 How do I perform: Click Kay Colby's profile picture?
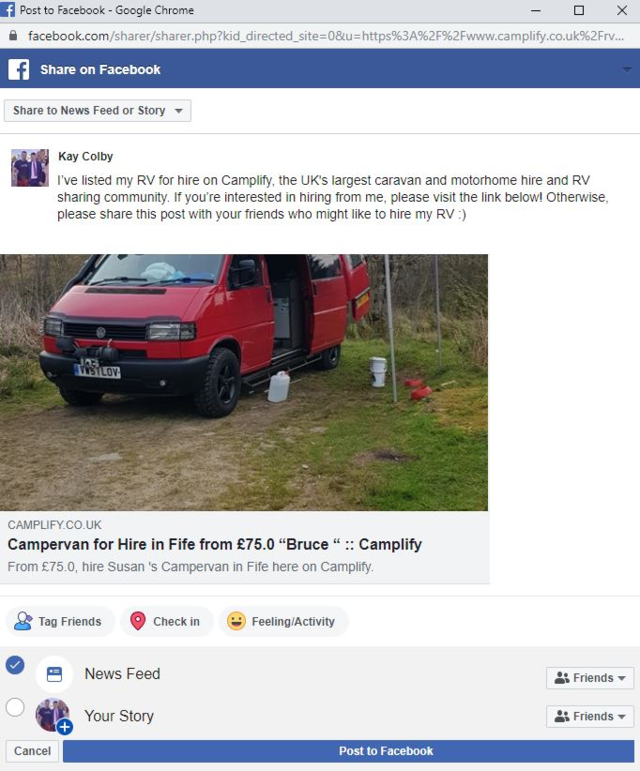coord(30,168)
